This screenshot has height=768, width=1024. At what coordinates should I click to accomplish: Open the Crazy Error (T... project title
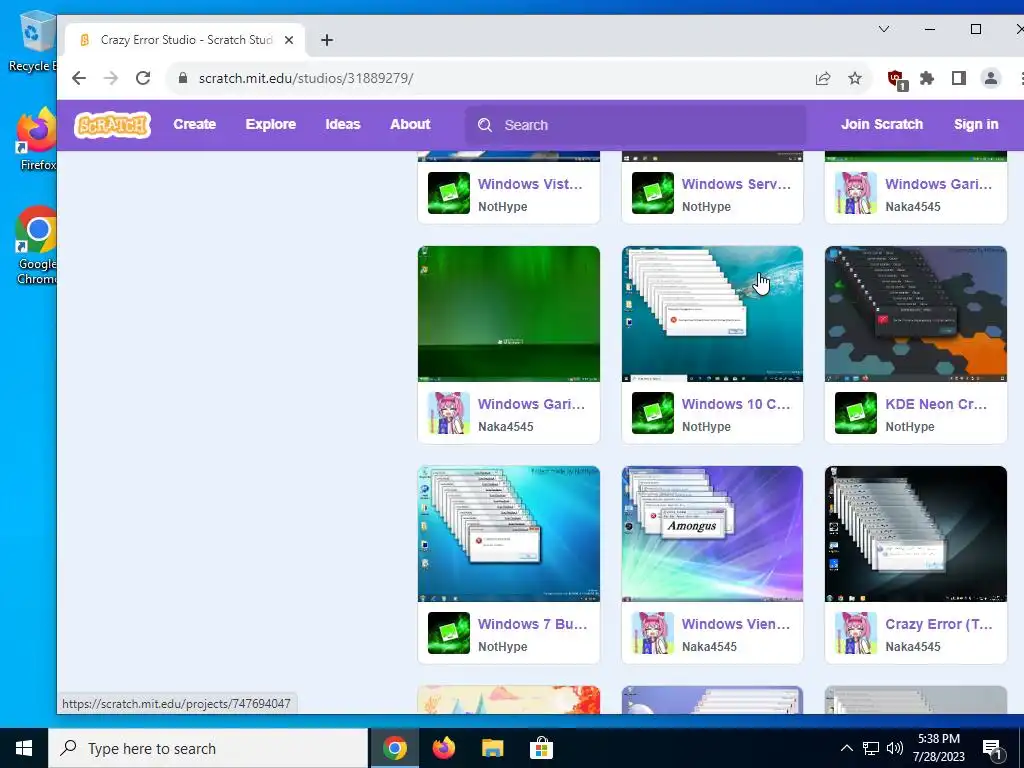pos(938,624)
